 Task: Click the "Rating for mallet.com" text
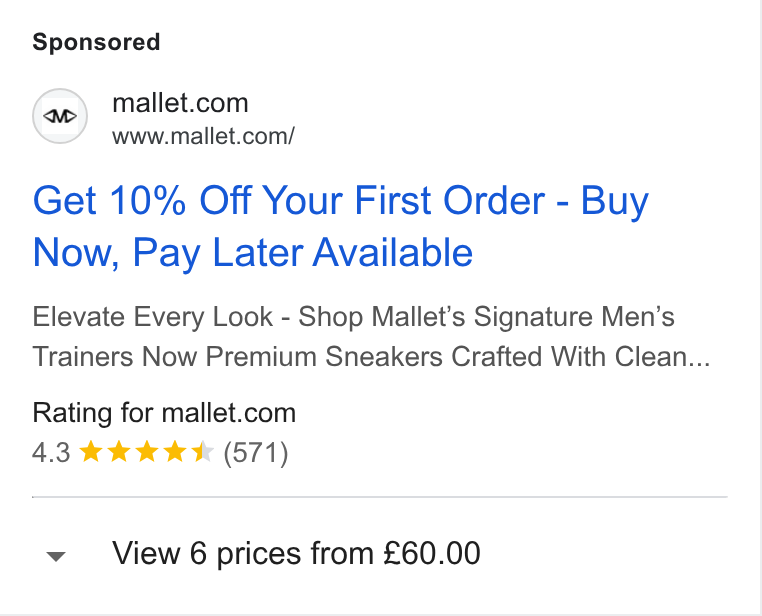point(164,413)
